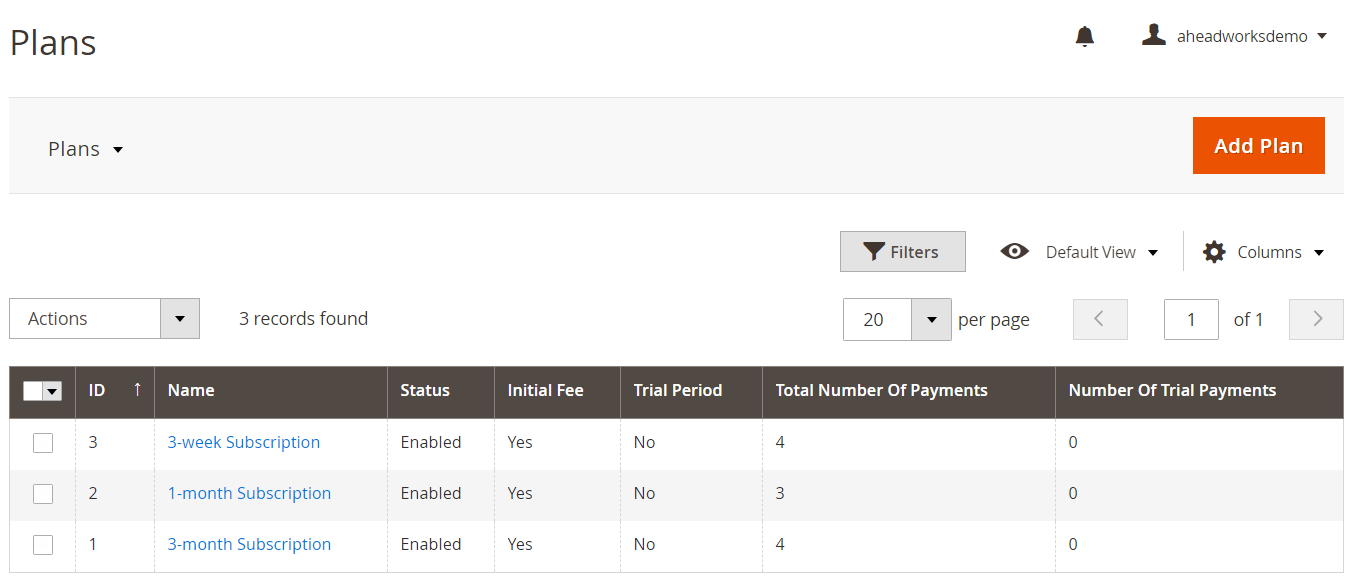This screenshot has height=584, width=1353.
Task: Open the notifications bell icon
Action: tap(1084, 37)
